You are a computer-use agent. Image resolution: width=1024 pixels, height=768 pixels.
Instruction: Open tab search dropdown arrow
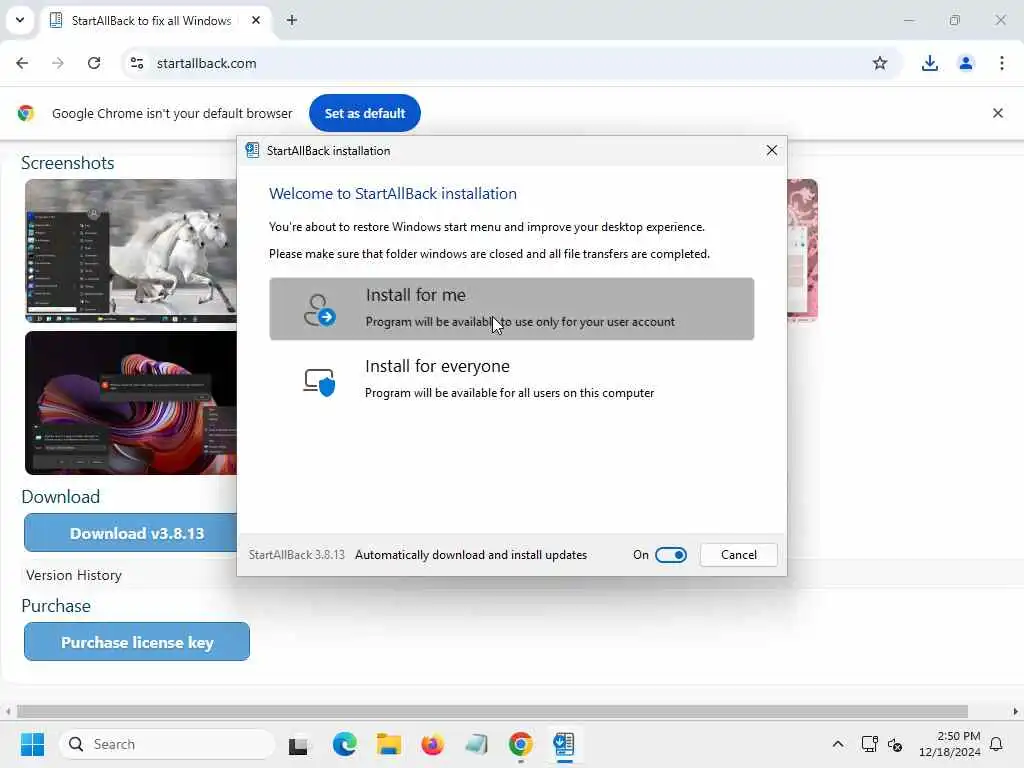[x=20, y=20]
